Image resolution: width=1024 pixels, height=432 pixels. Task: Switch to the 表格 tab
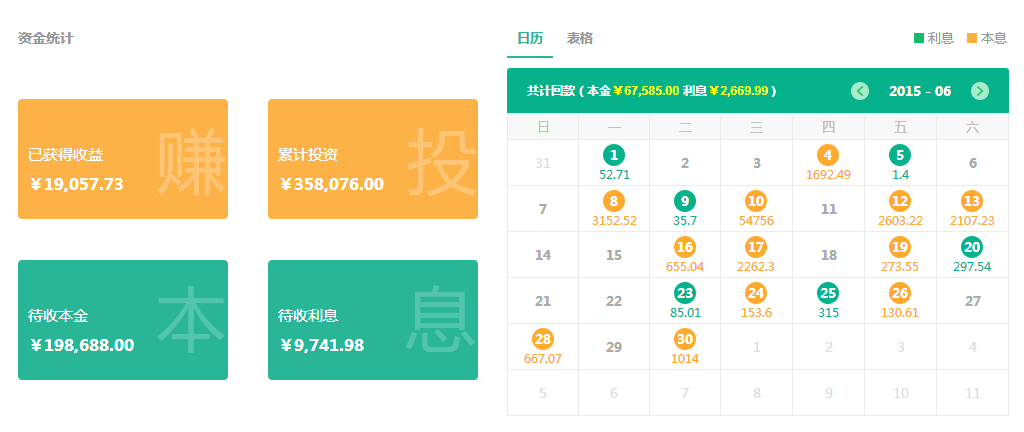pyautogui.click(x=580, y=39)
